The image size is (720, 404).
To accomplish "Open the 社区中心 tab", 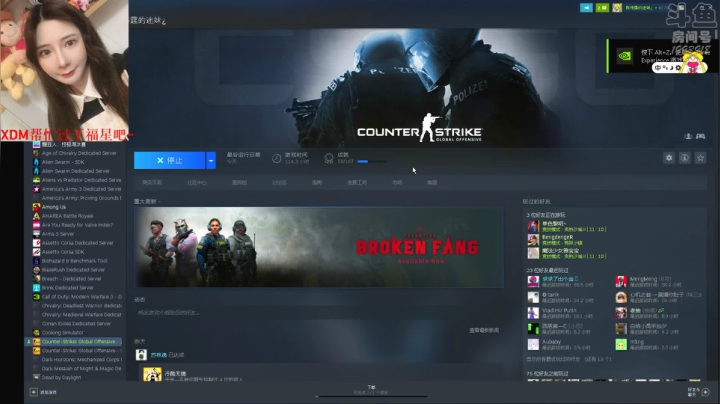I will (x=197, y=183).
